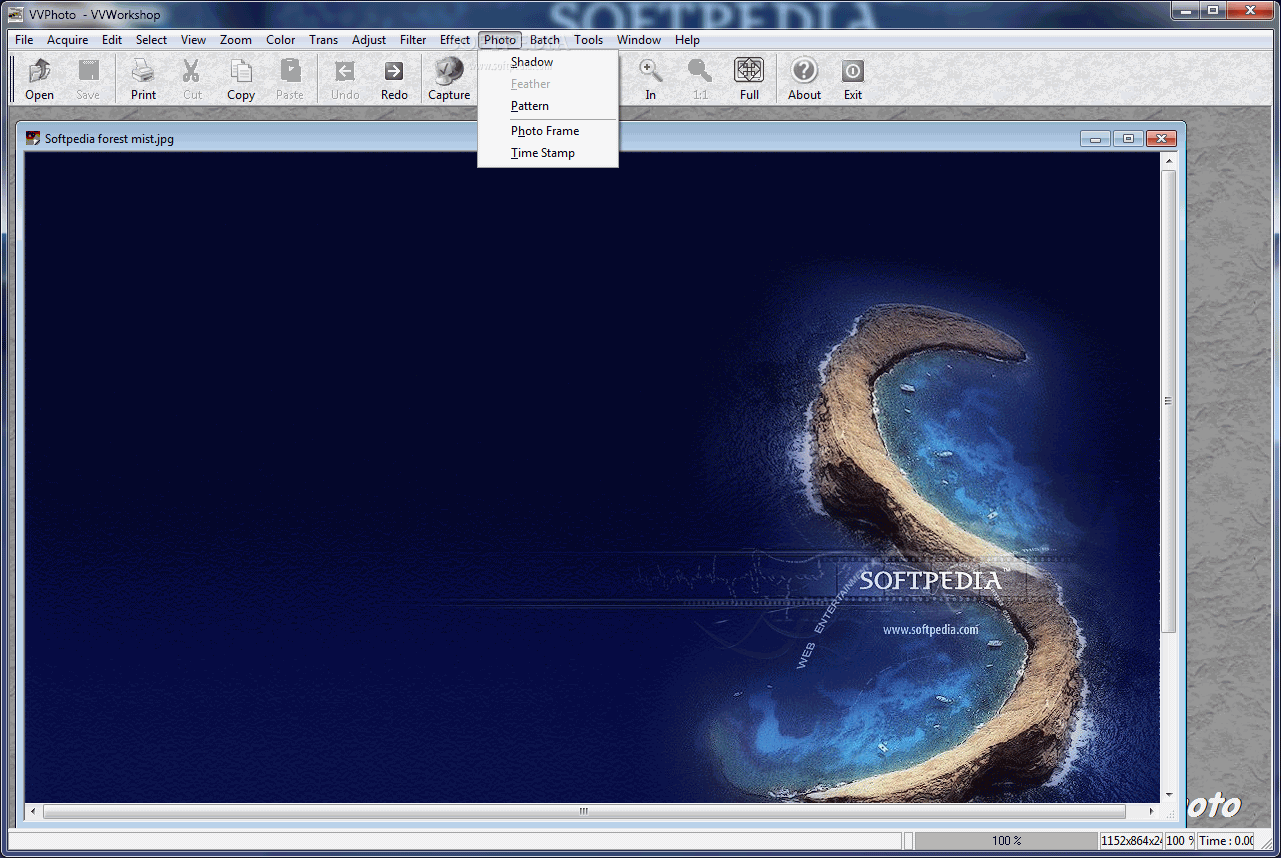Screen dimensions: 1281x858
Task: Click the Cut scissors icon
Action: (191, 71)
